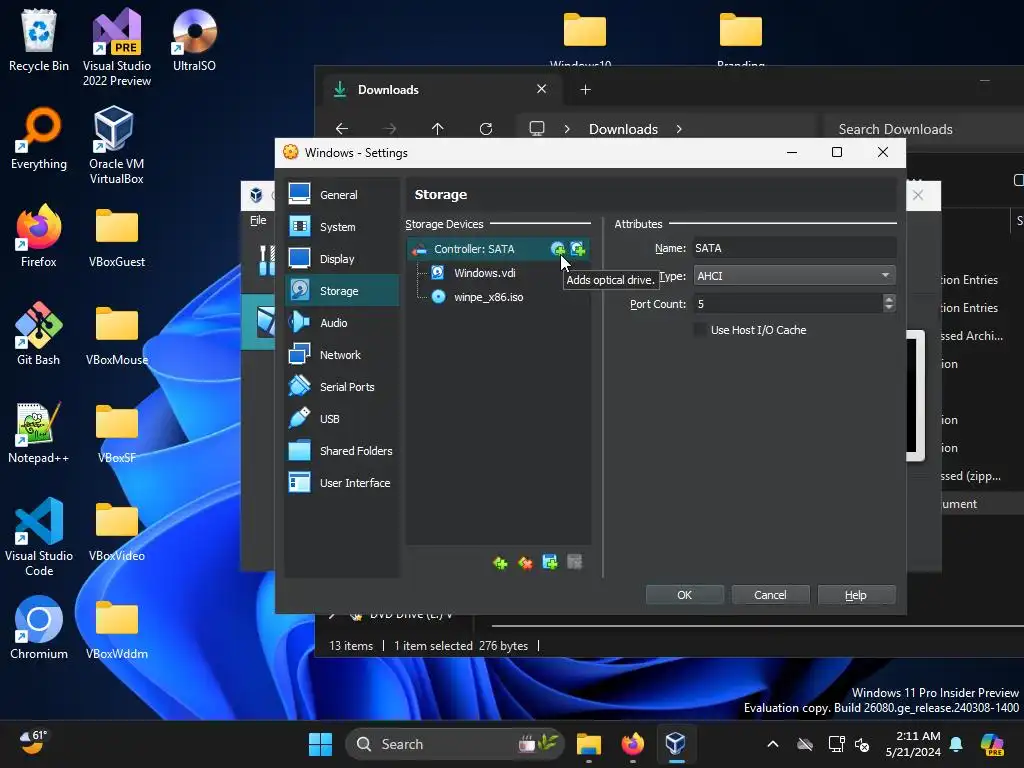Viewport: 1024px width, 768px height.
Task: Open the Network settings category
Action: point(342,355)
